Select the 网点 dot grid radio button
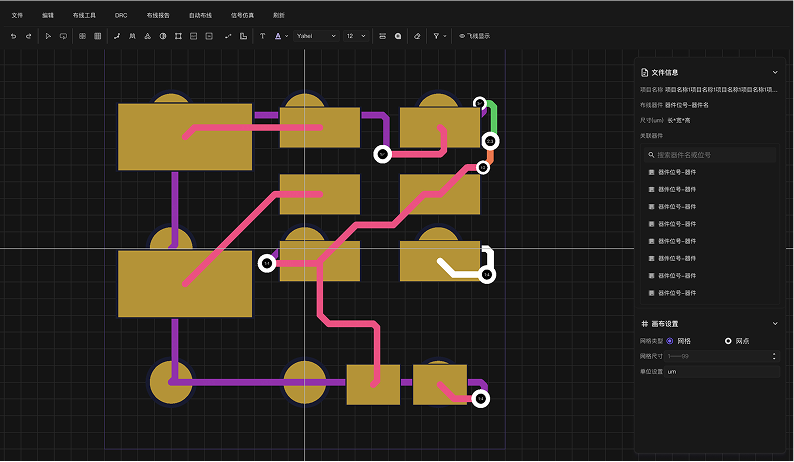Image resolution: width=794 pixels, height=462 pixels. click(728, 341)
